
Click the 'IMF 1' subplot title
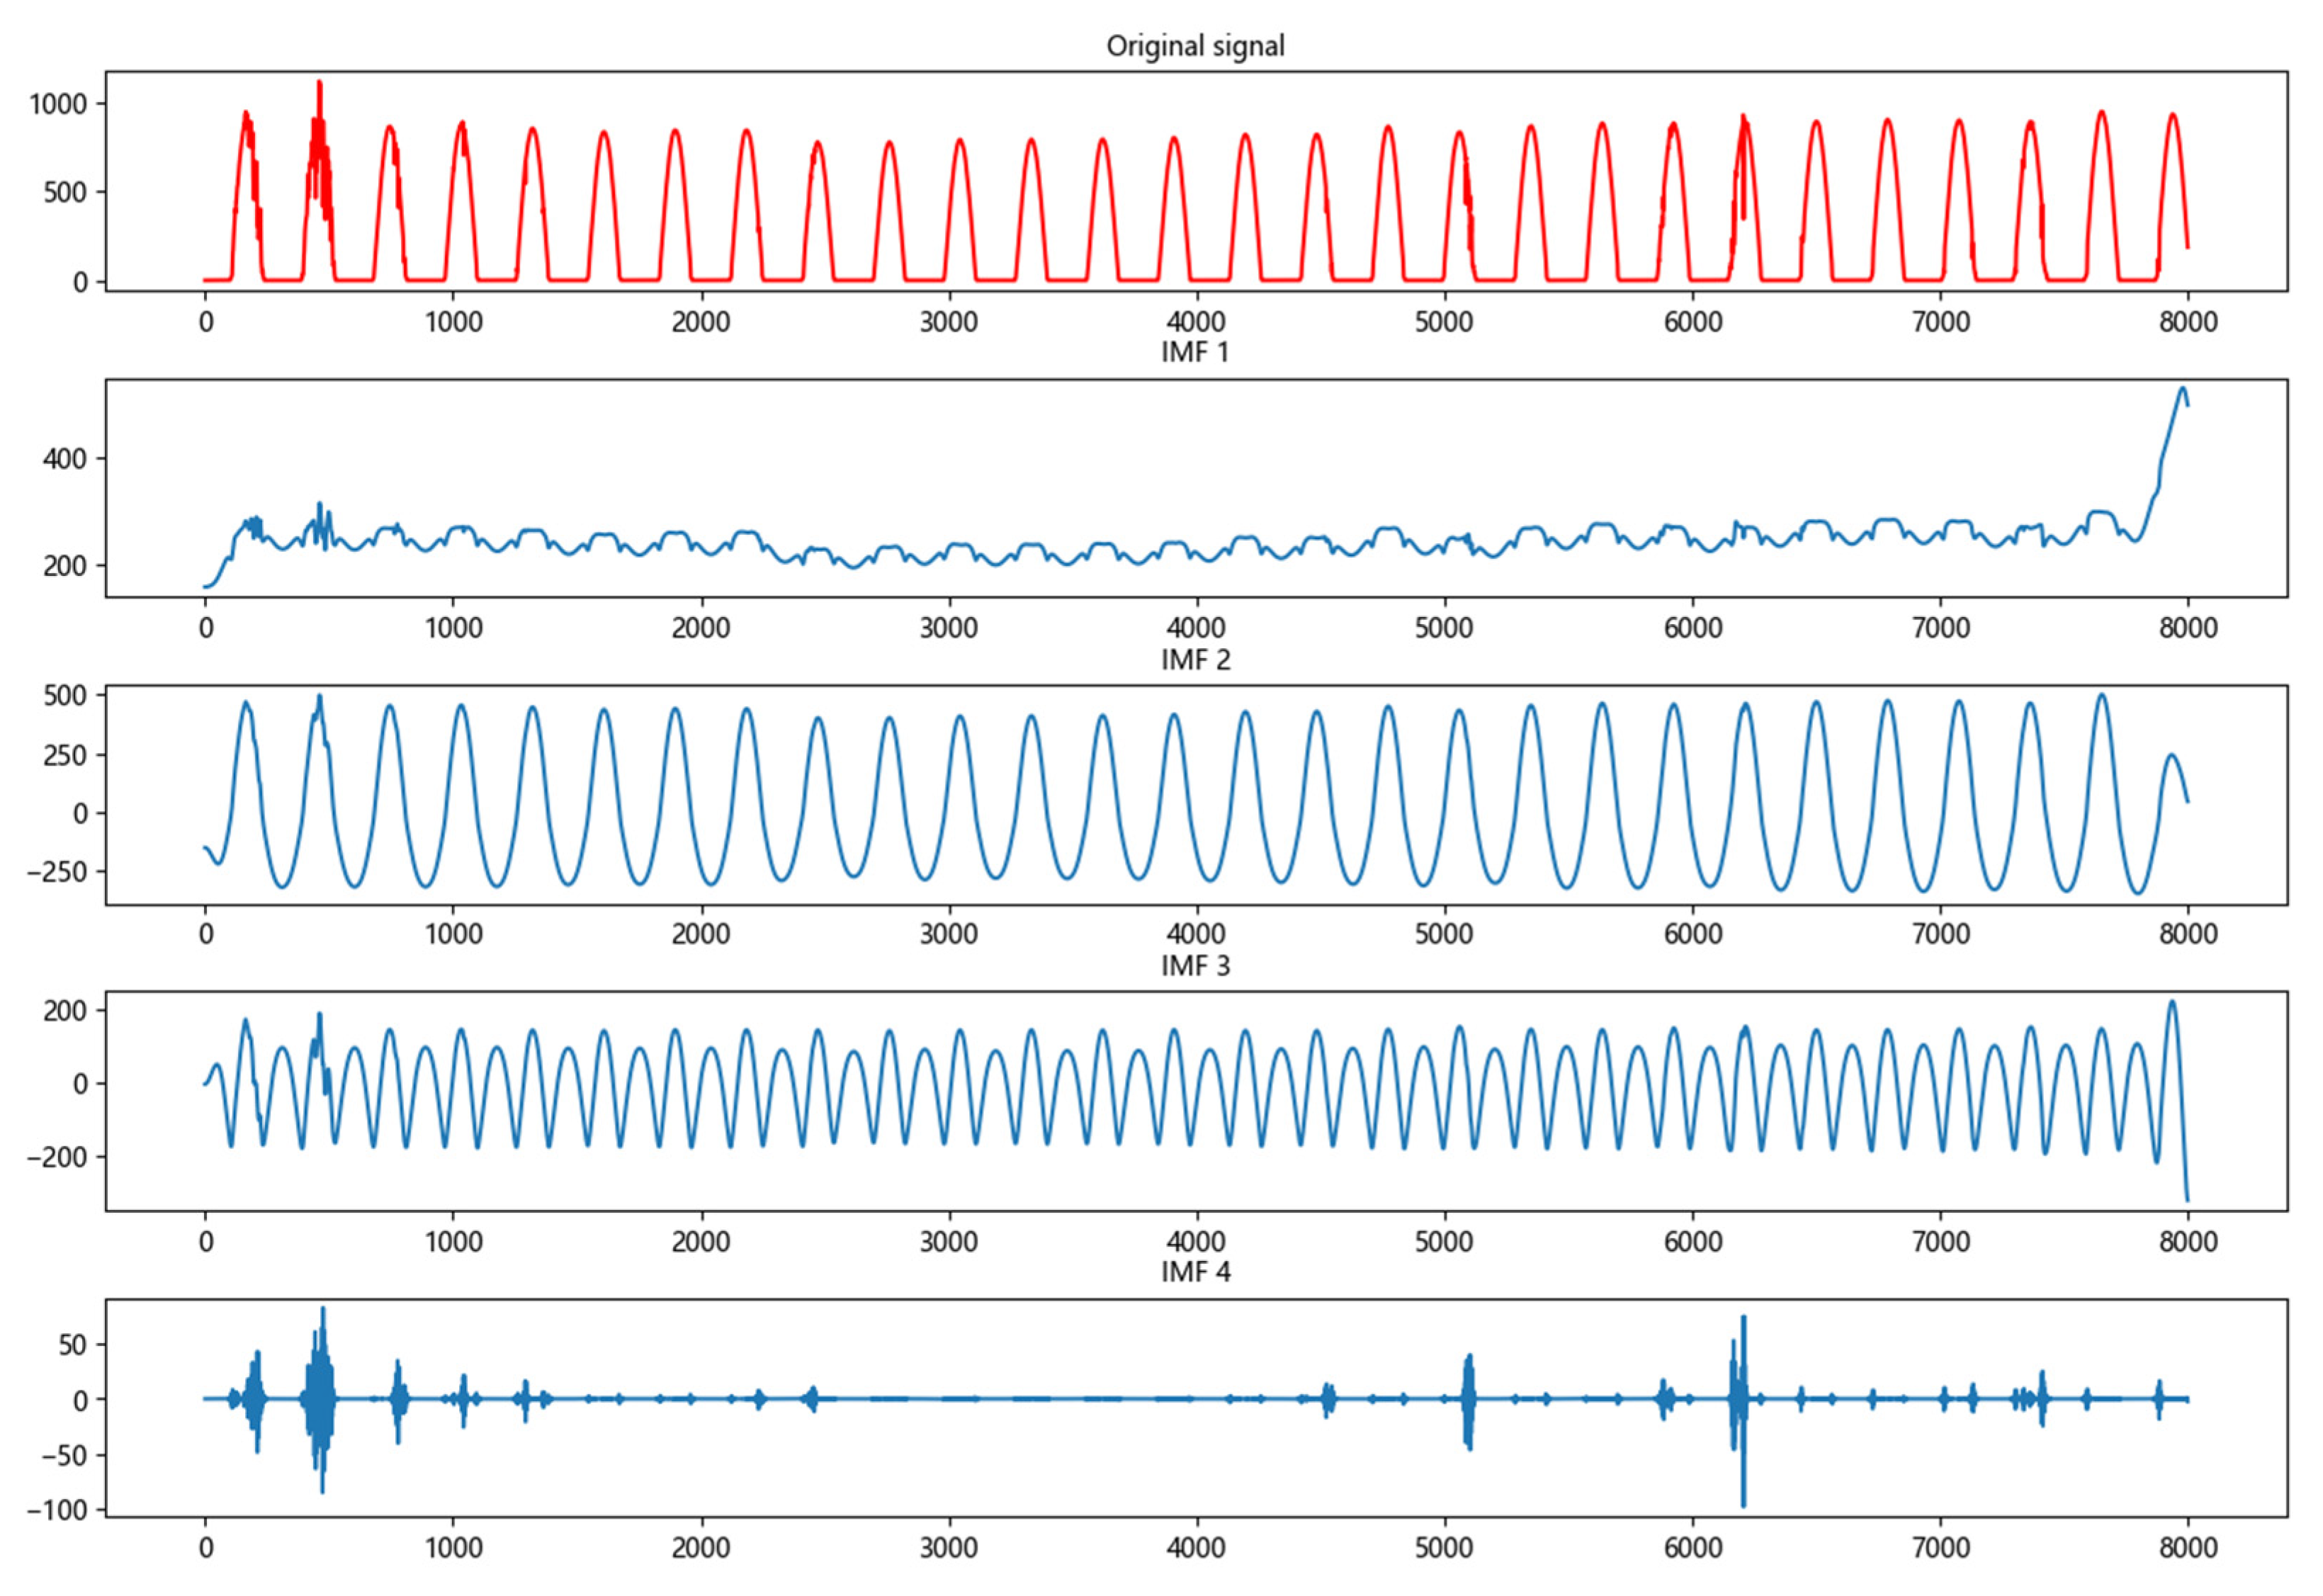pyautogui.click(x=1195, y=352)
